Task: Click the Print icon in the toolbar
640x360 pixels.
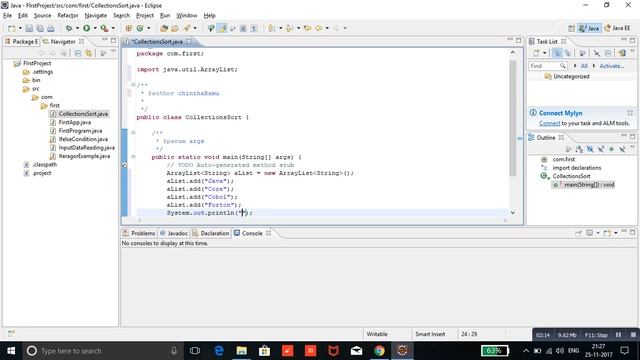Action: 51,28
